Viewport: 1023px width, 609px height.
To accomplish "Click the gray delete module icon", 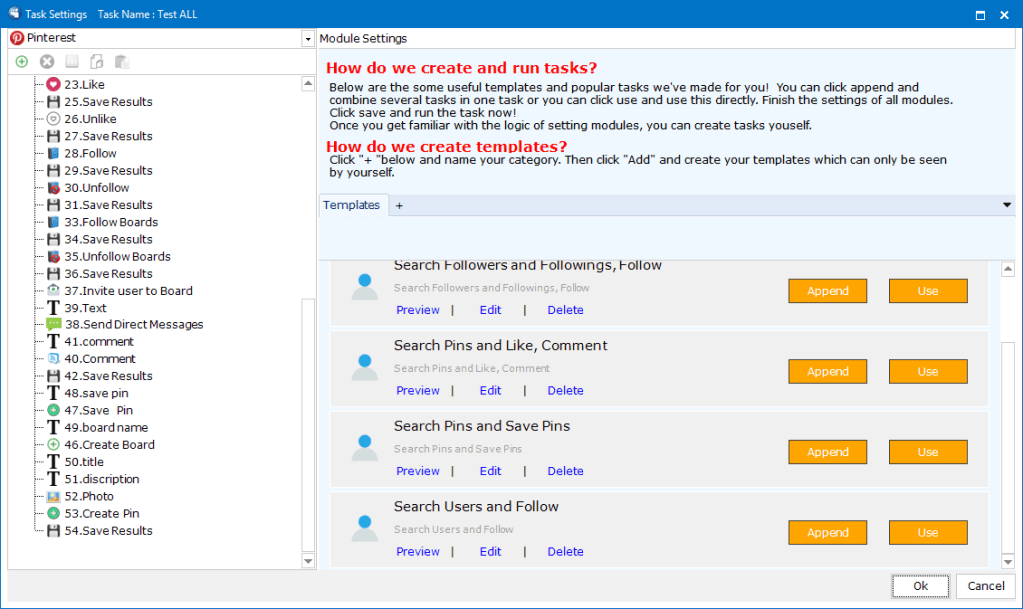I will click(x=46, y=62).
